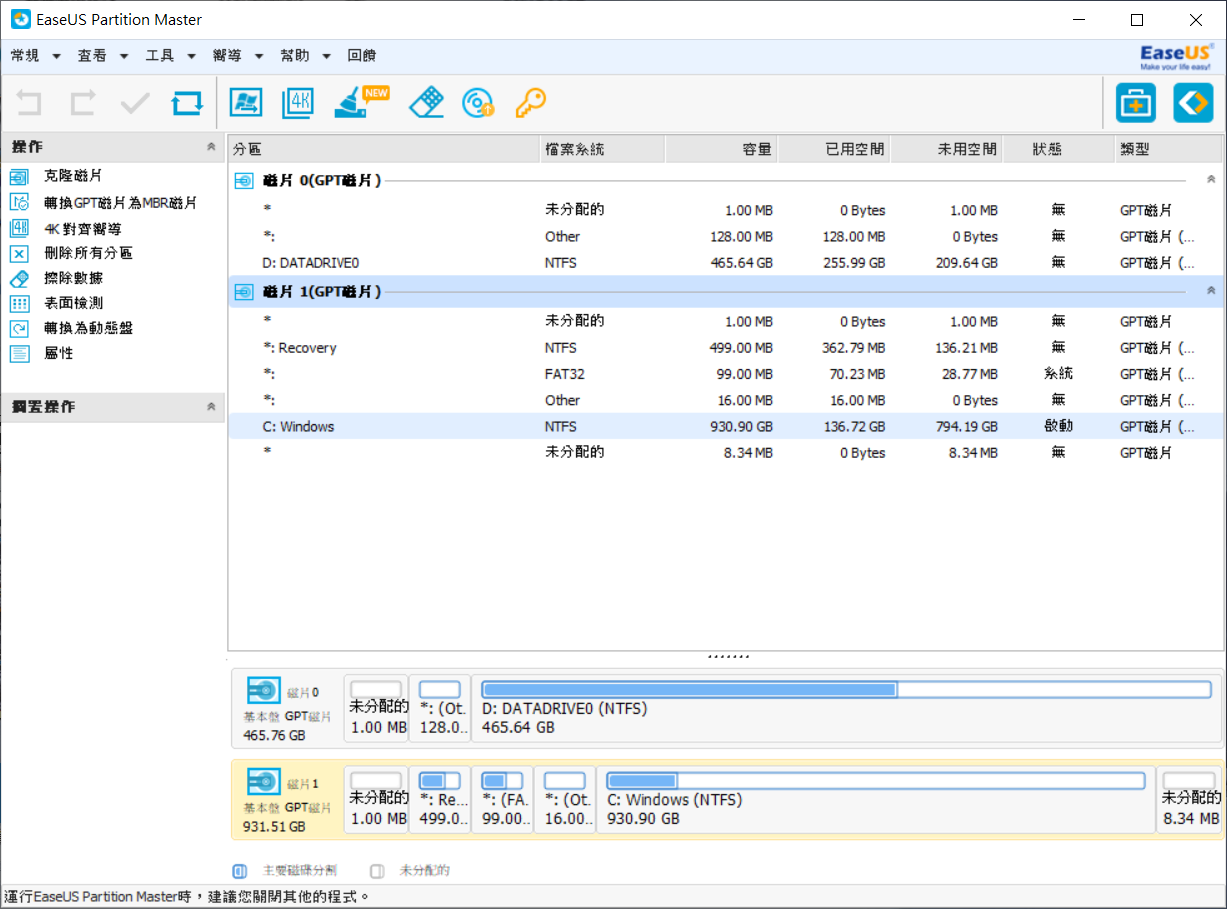Click the orange key activation icon
Screen dimensions: 1227x909
(x=530, y=103)
